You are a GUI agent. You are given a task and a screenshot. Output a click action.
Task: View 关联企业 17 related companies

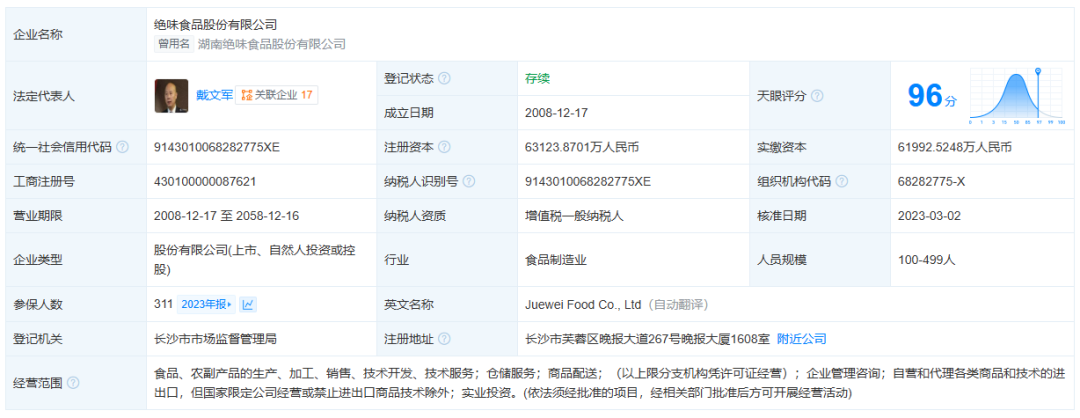277,96
